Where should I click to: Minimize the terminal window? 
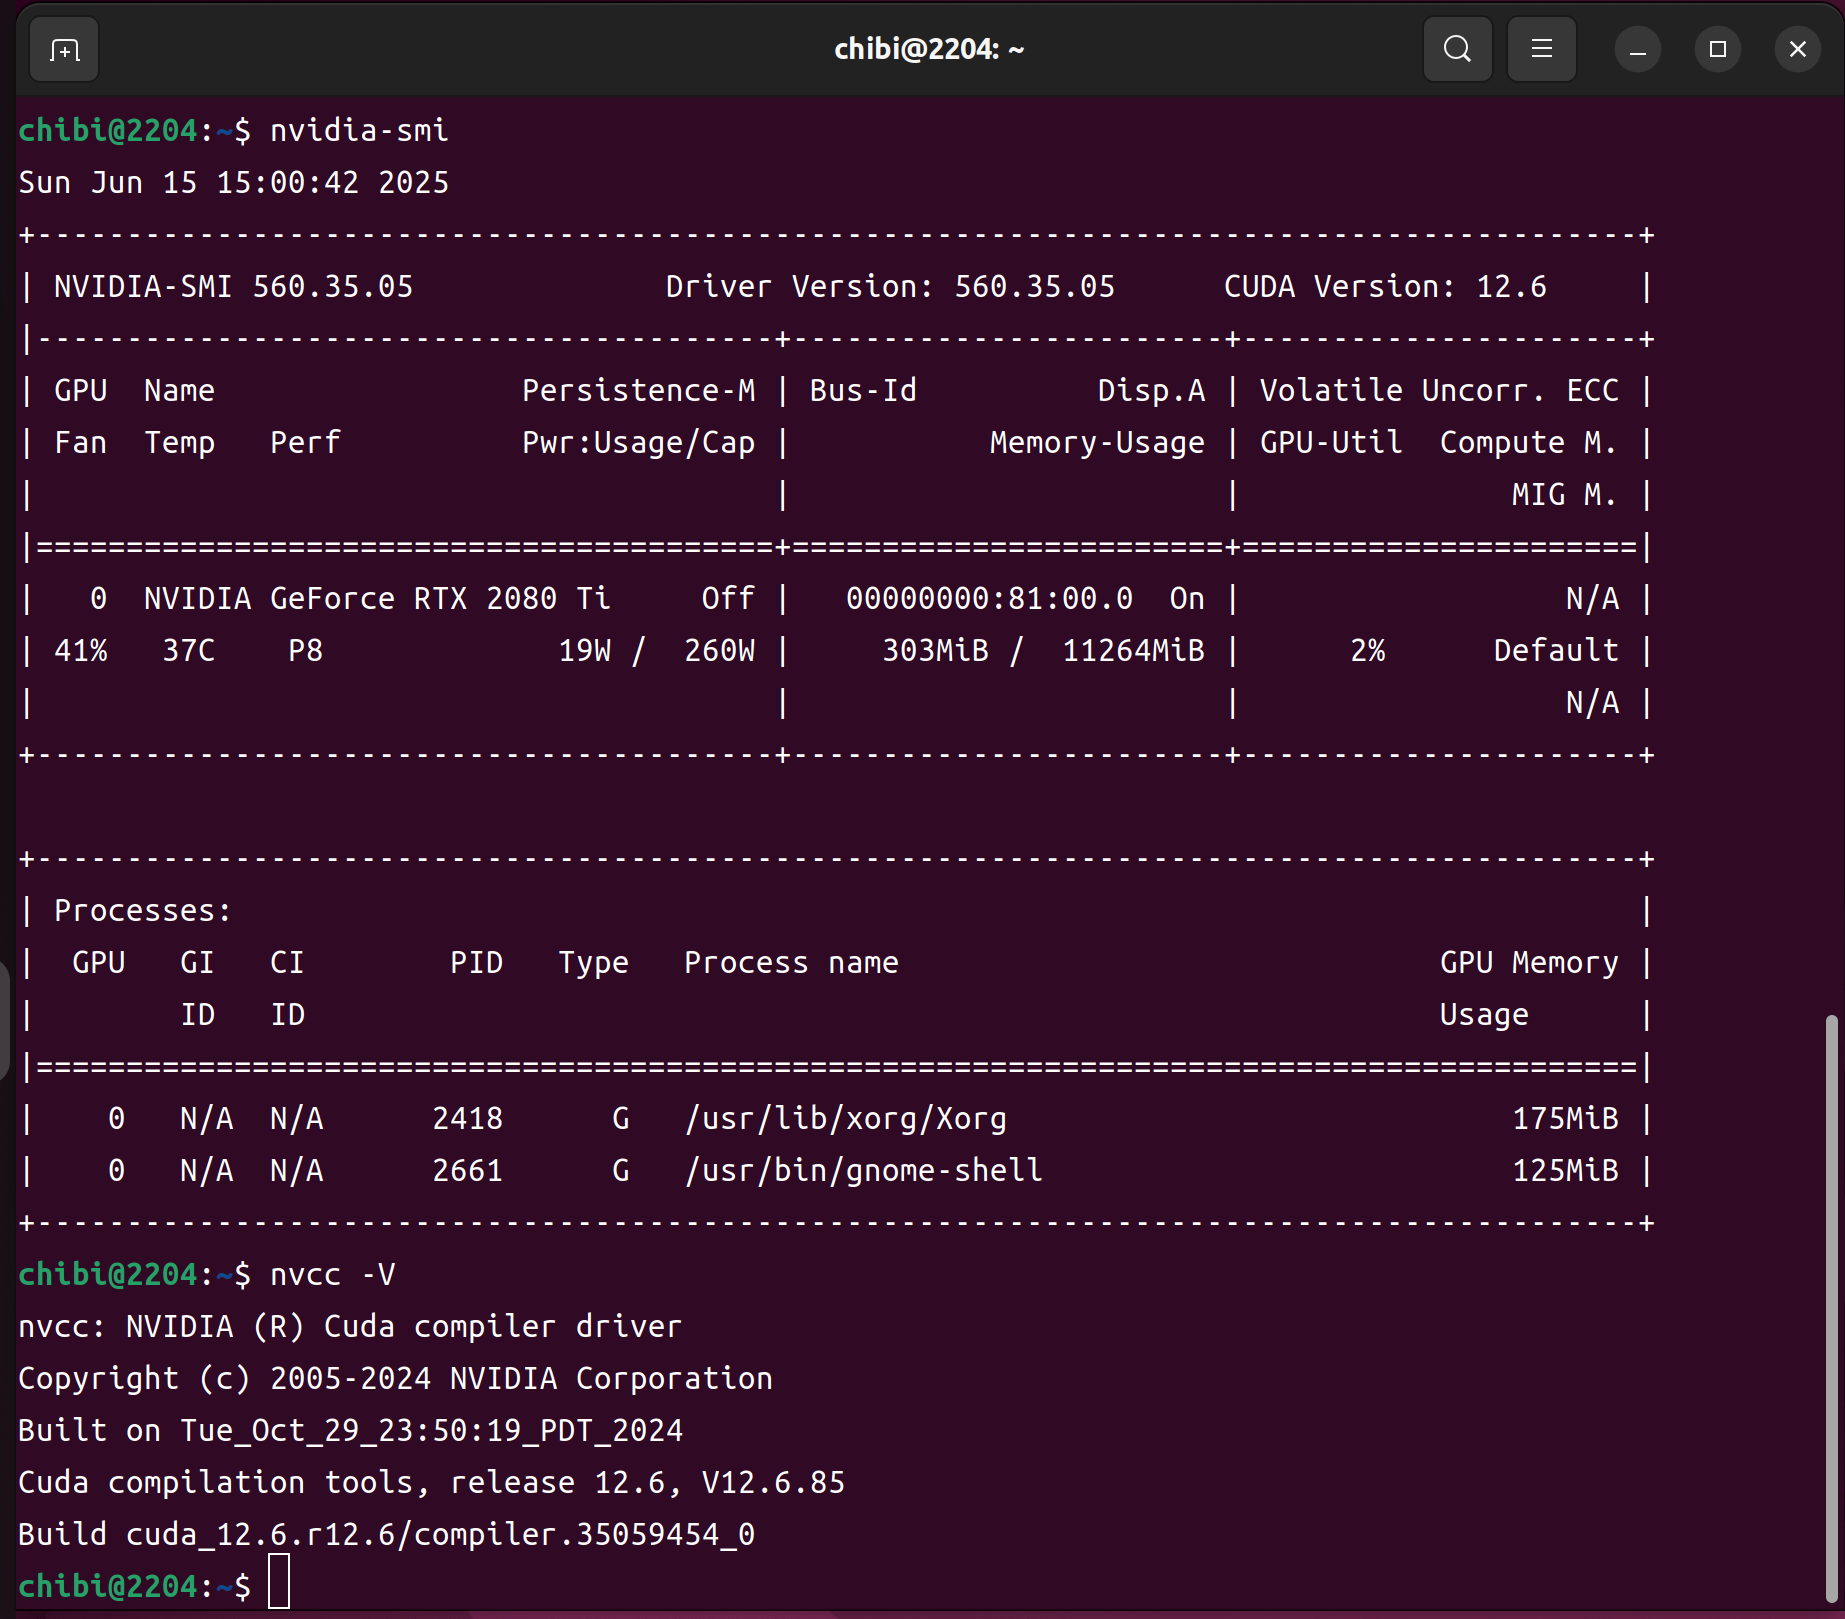[1637, 50]
